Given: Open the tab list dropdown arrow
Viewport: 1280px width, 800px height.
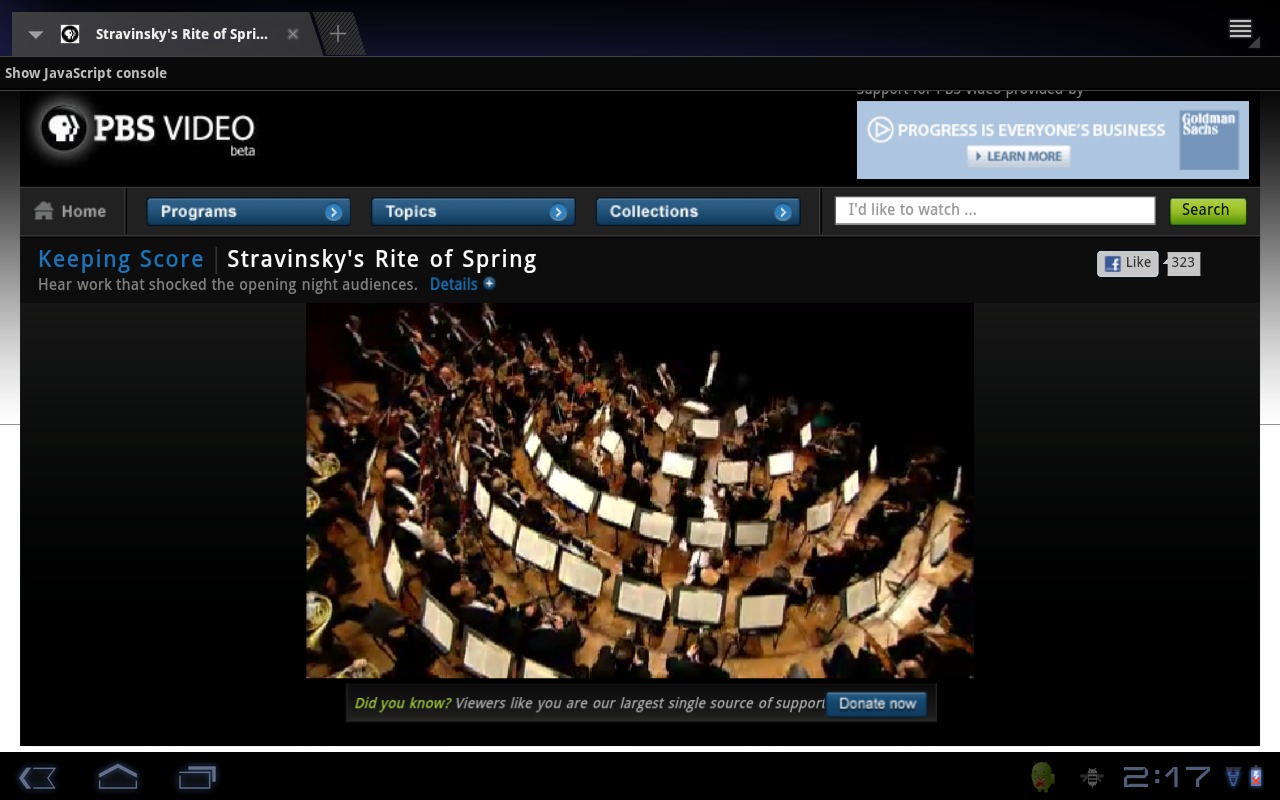Looking at the screenshot, I should click(x=35, y=34).
